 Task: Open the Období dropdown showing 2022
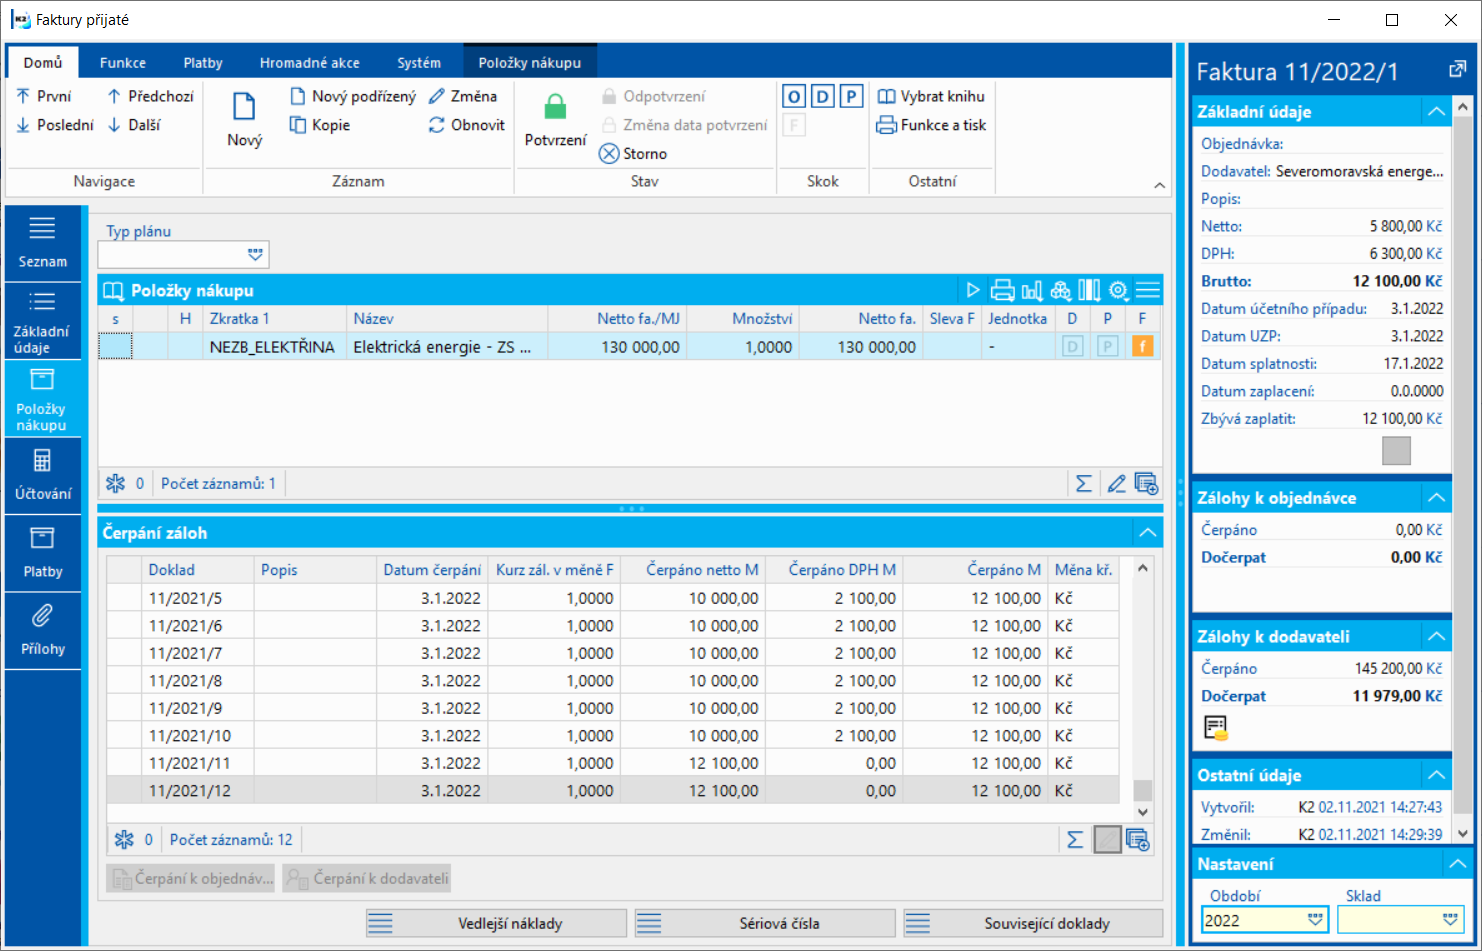(x=1315, y=920)
